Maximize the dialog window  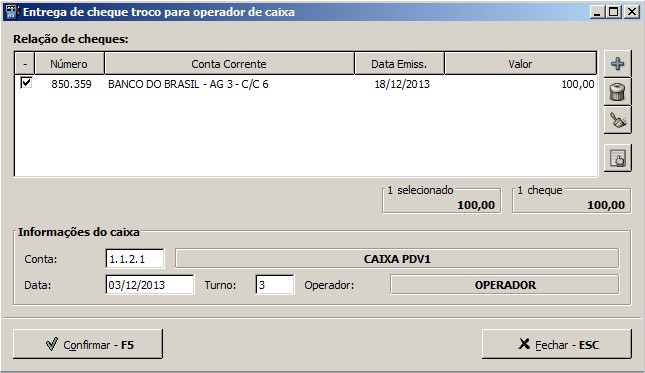tap(613, 12)
